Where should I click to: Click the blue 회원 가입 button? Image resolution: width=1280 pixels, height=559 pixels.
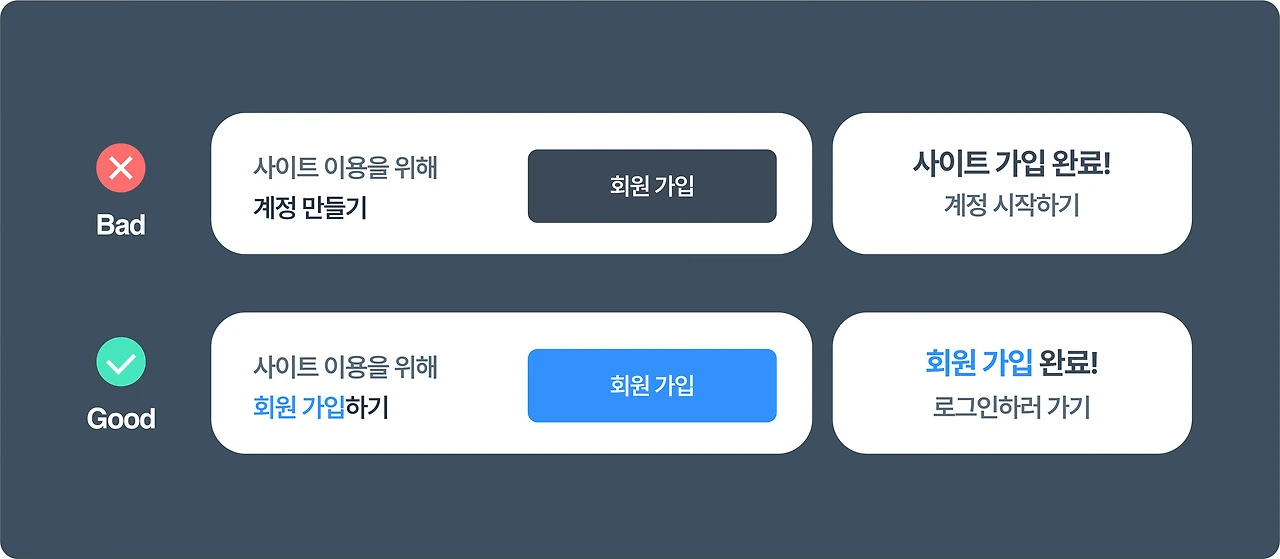point(652,385)
